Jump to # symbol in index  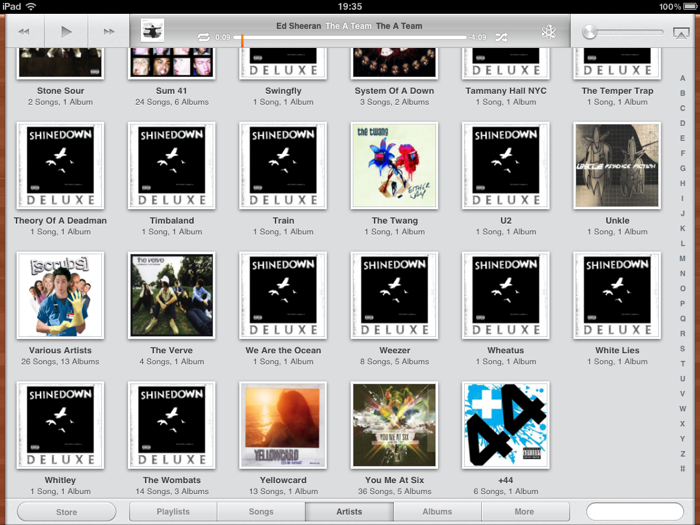(x=682, y=469)
